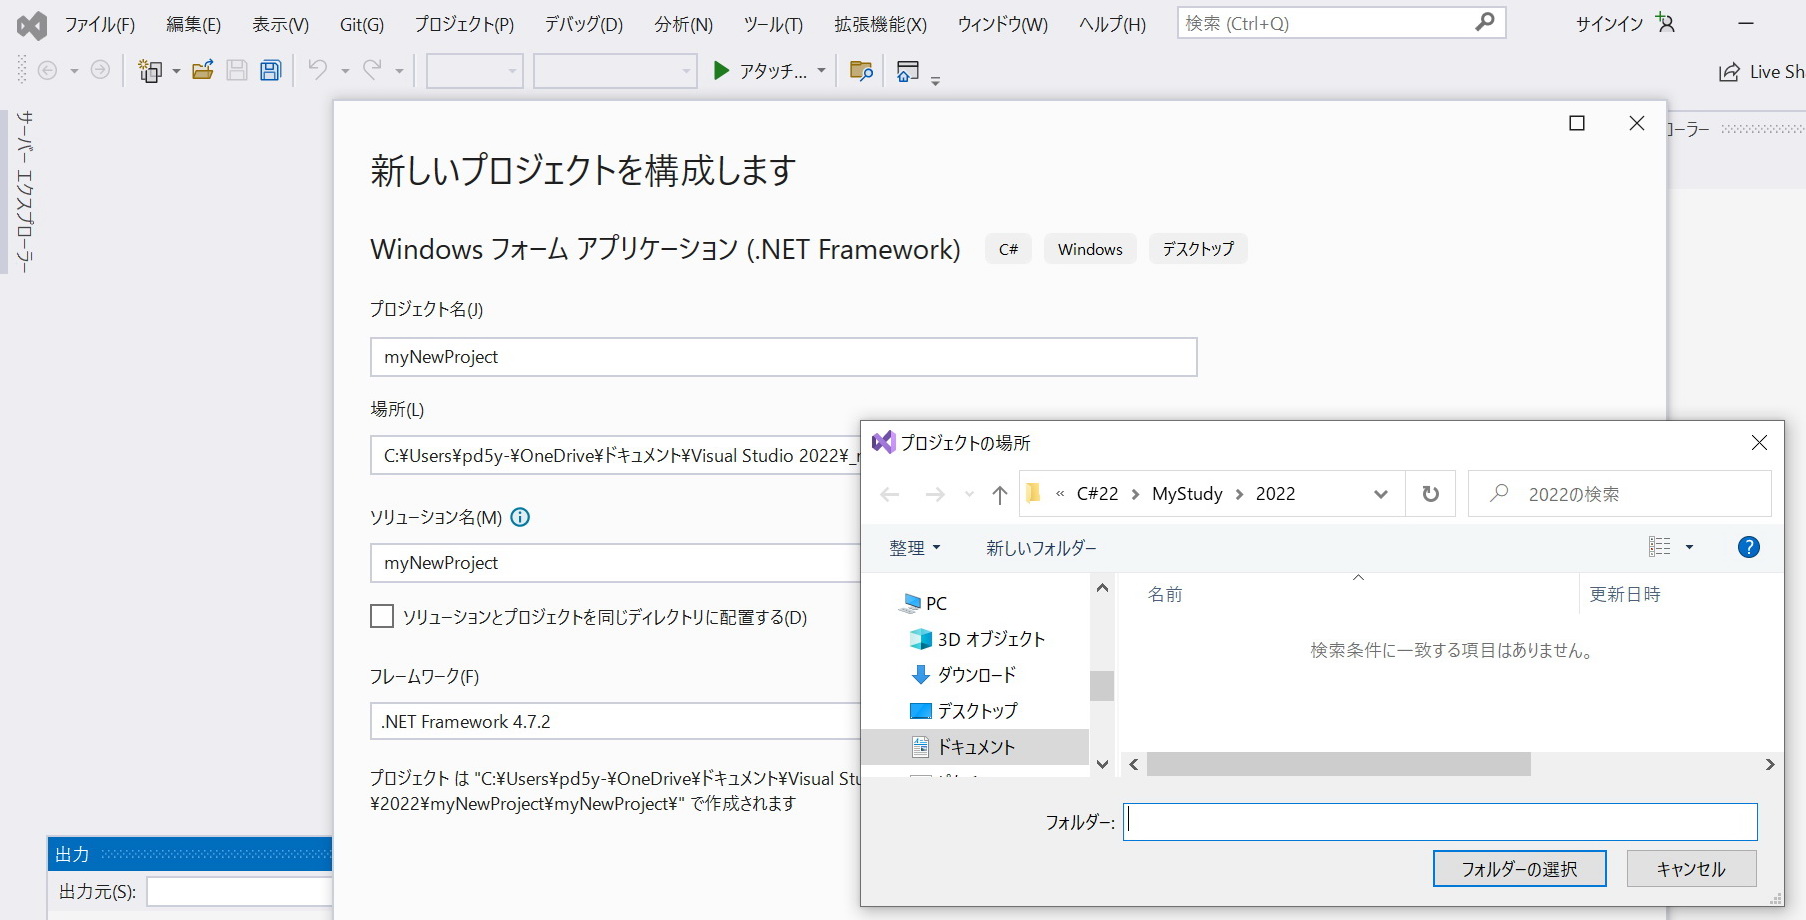Screen dimensions: 1806x920
Task: Open the attach button dropdown arrow
Action: click(x=821, y=71)
